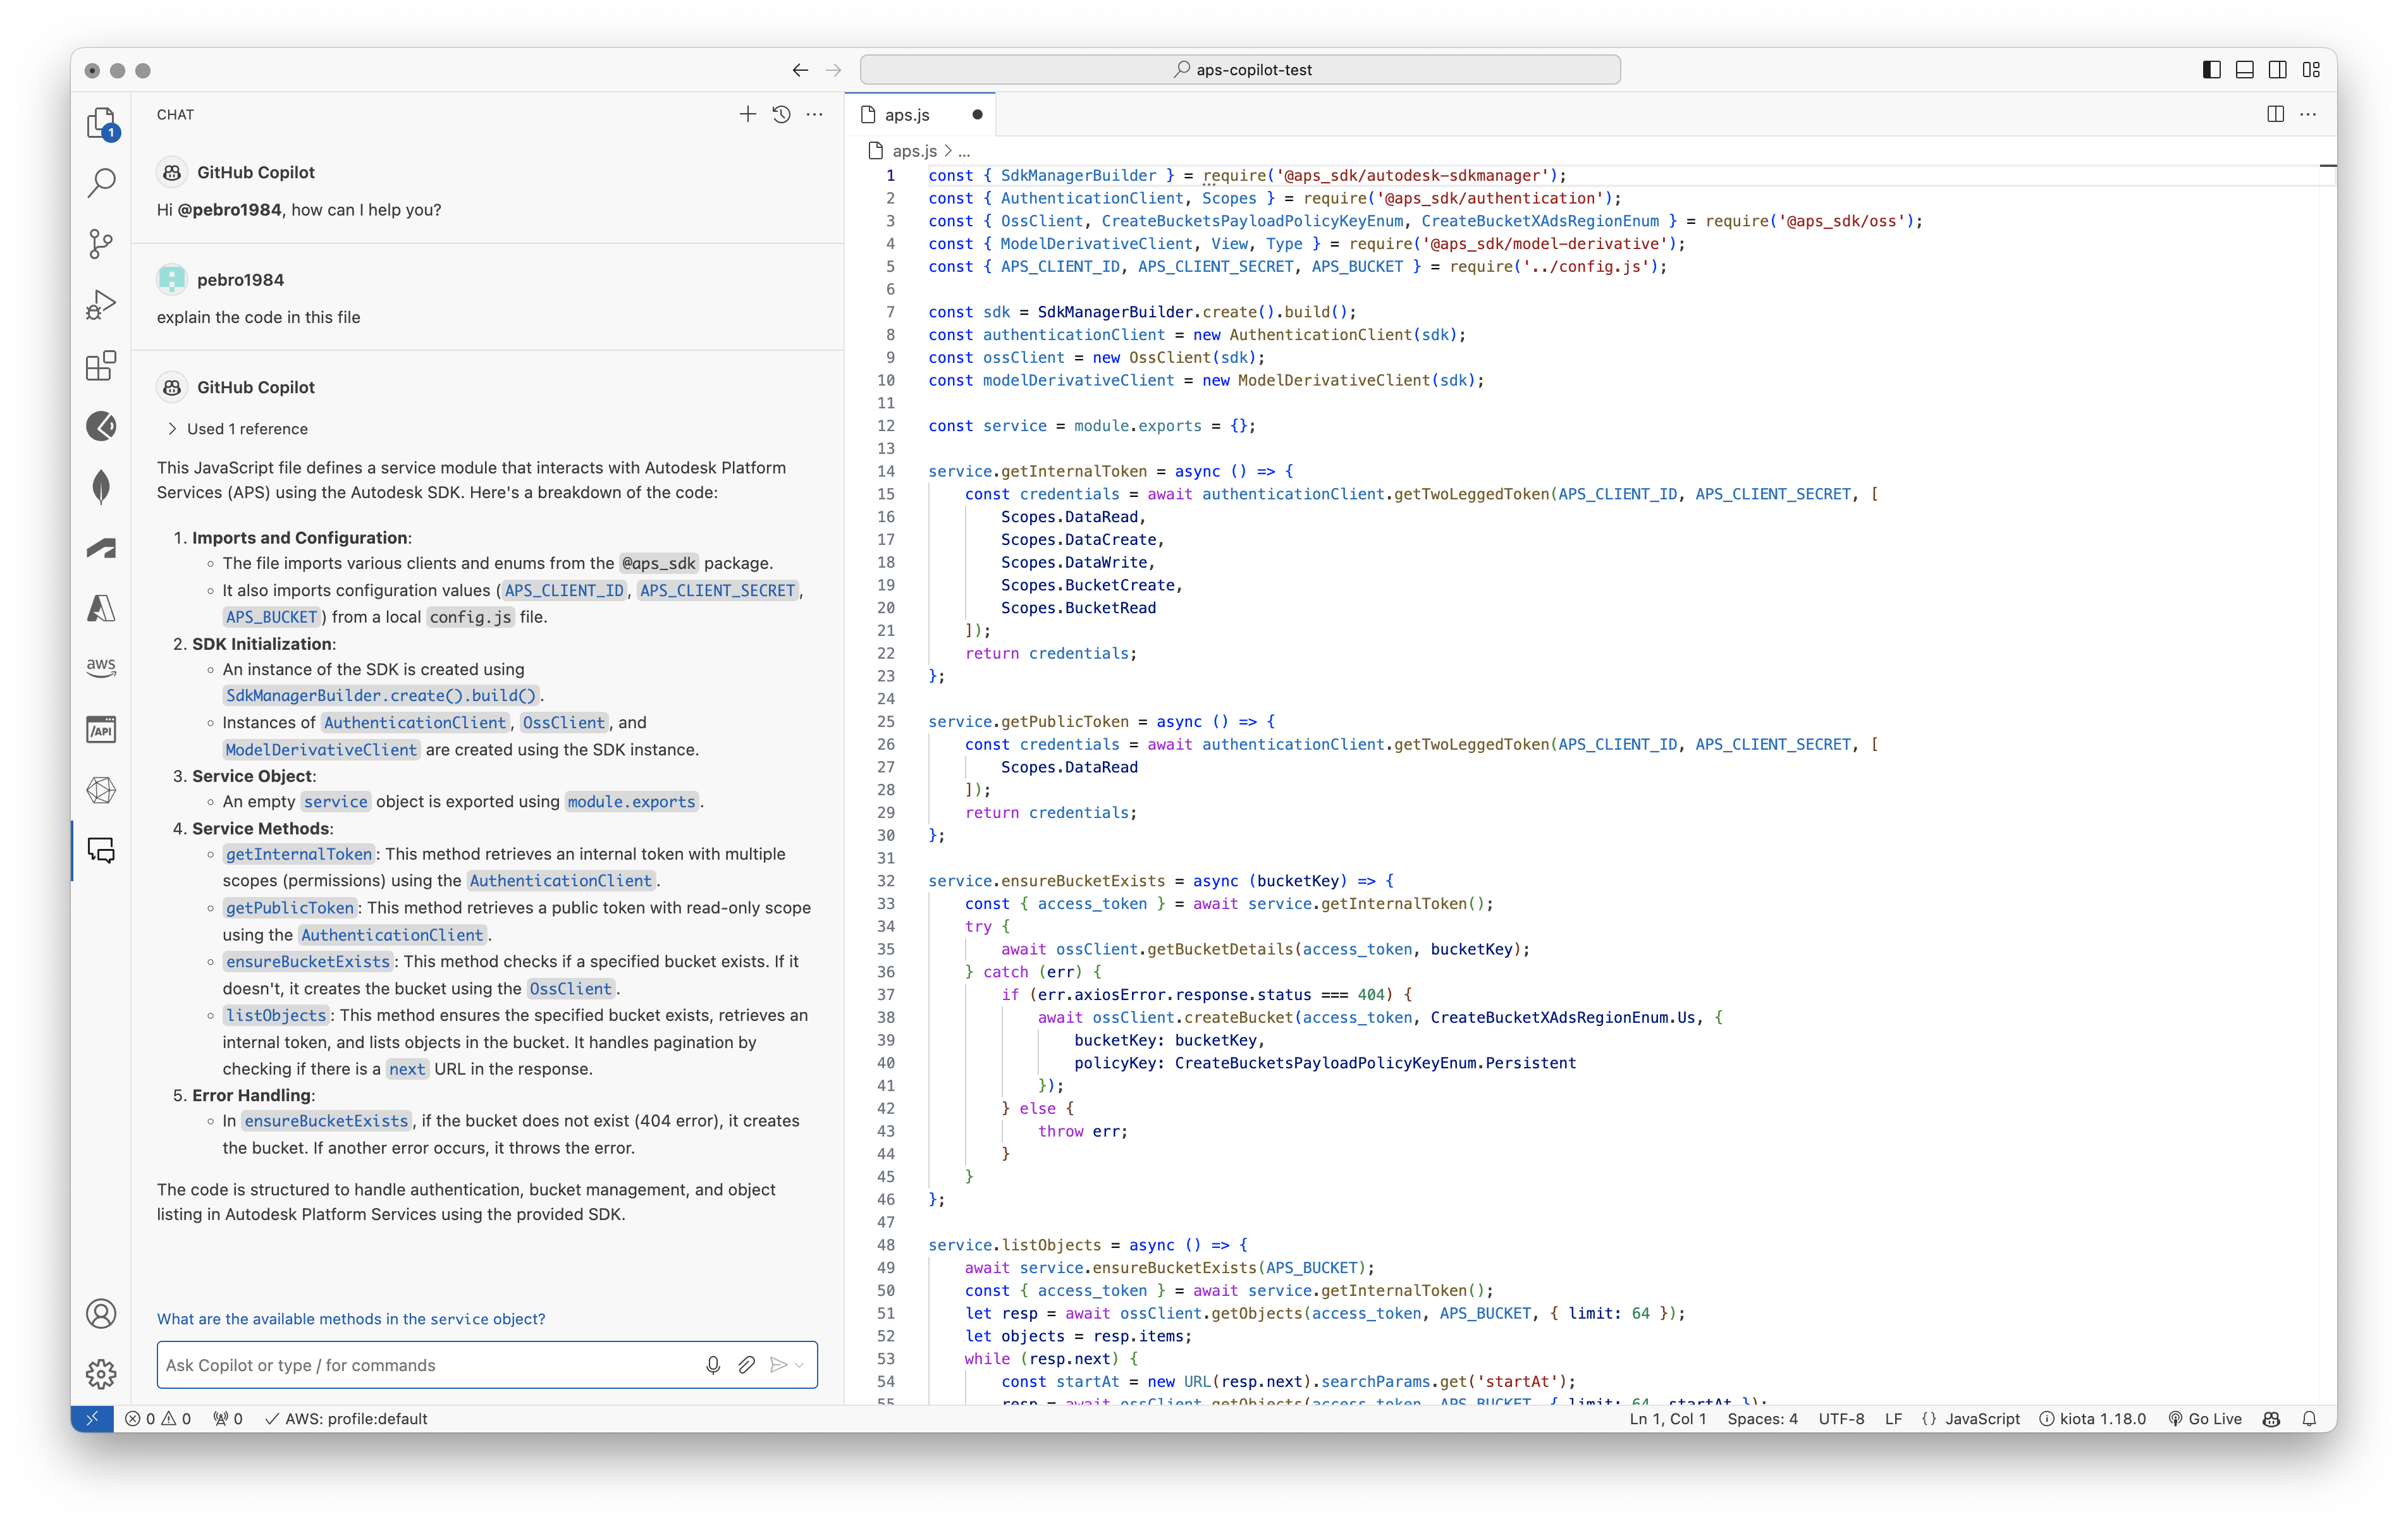Send the chat message
This screenshot has width=2408, height=1526.
pos(778,1365)
